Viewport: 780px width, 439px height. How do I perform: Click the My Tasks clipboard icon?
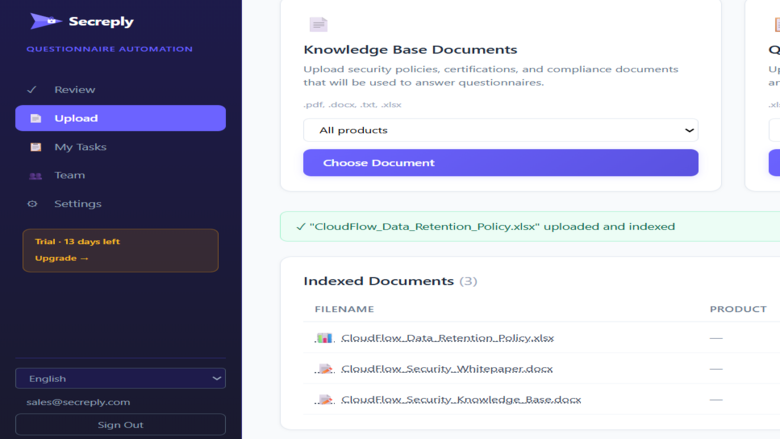(x=35, y=147)
